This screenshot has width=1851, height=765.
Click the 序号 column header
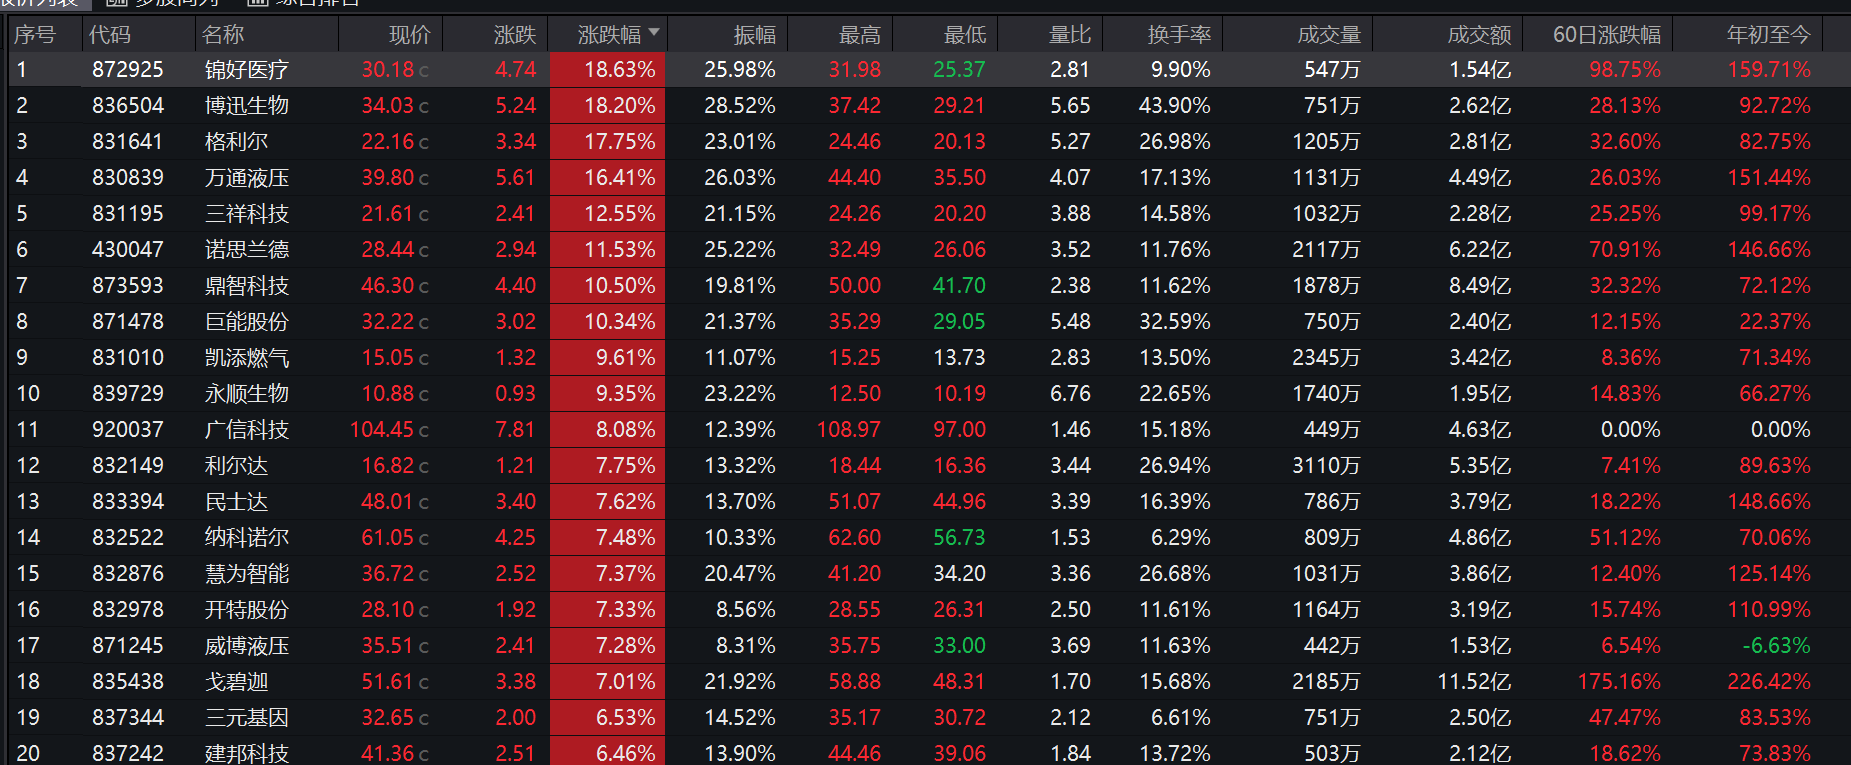(35, 35)
